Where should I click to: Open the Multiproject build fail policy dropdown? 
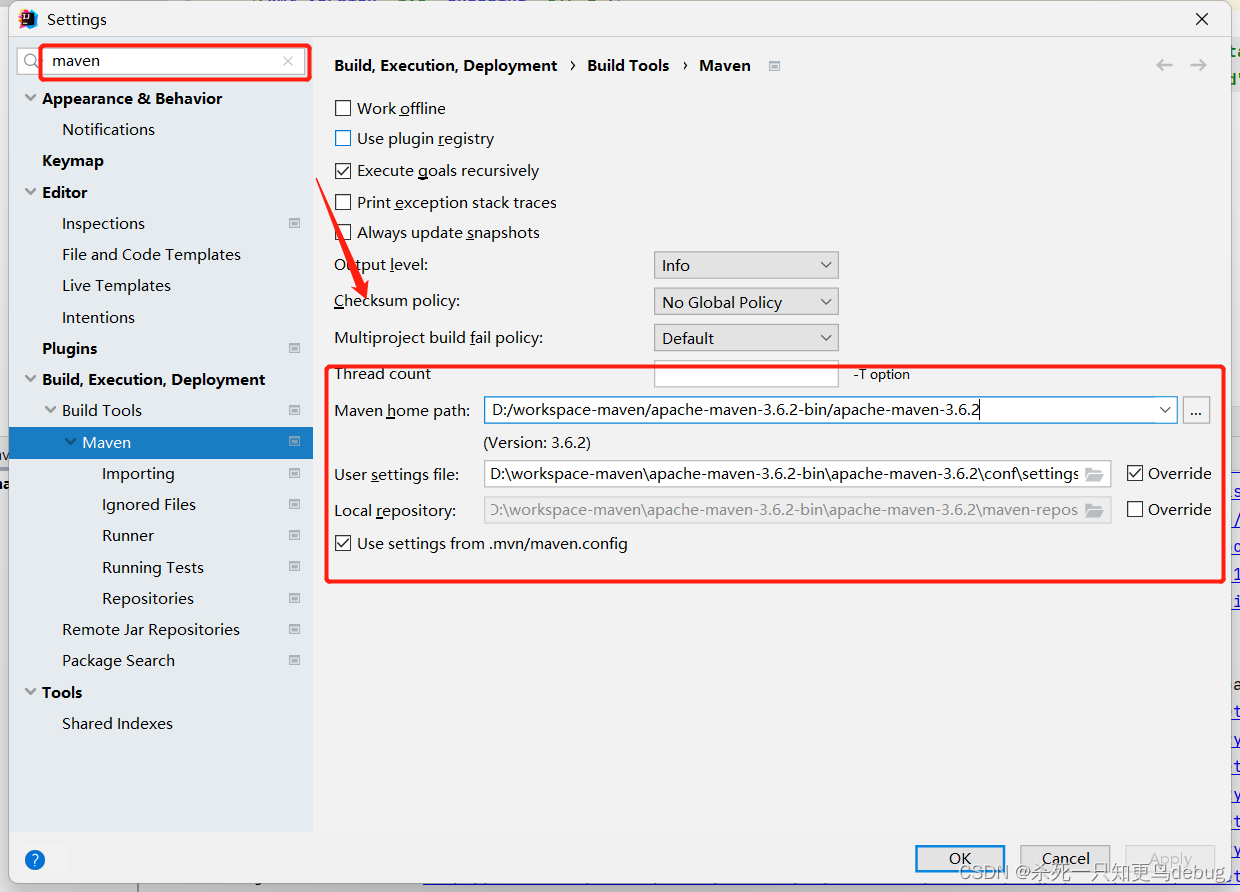point(746,338)
